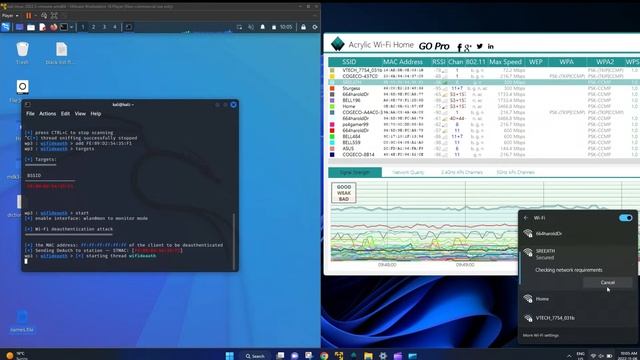This screenshot has height=360, width=640.
Task: Select the COGECO-8B14 row in Acrylic
Action: coord(484,155)
